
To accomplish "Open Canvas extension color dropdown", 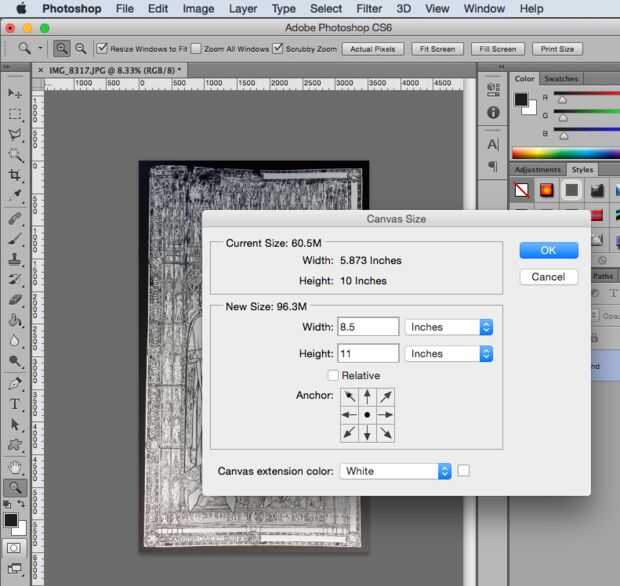I will (395, 471).
